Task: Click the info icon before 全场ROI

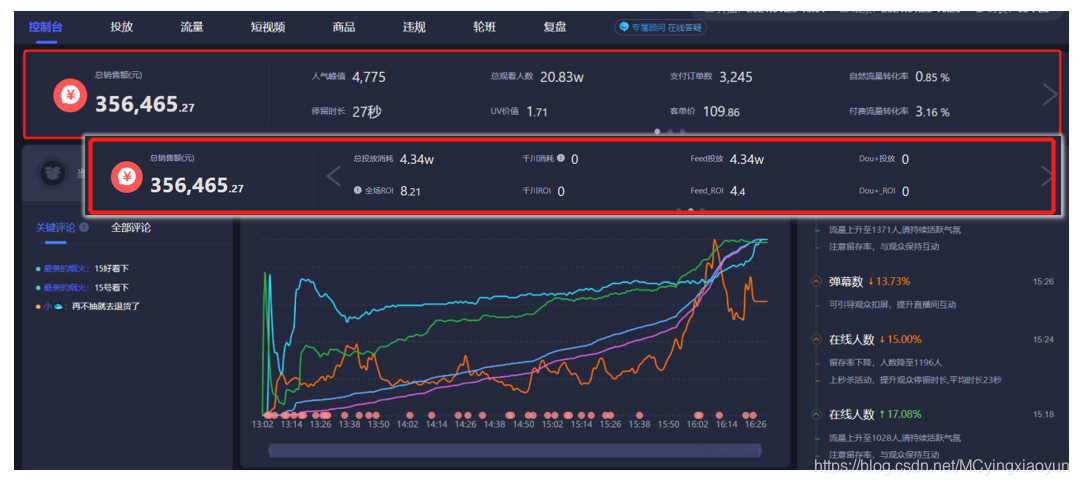Action: click(x=357, y=190)
